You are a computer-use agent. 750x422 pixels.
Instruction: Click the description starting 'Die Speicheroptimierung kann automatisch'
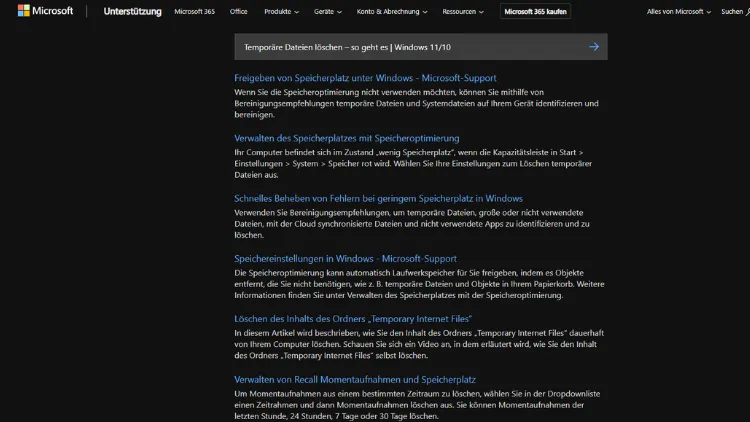point(419,284)
